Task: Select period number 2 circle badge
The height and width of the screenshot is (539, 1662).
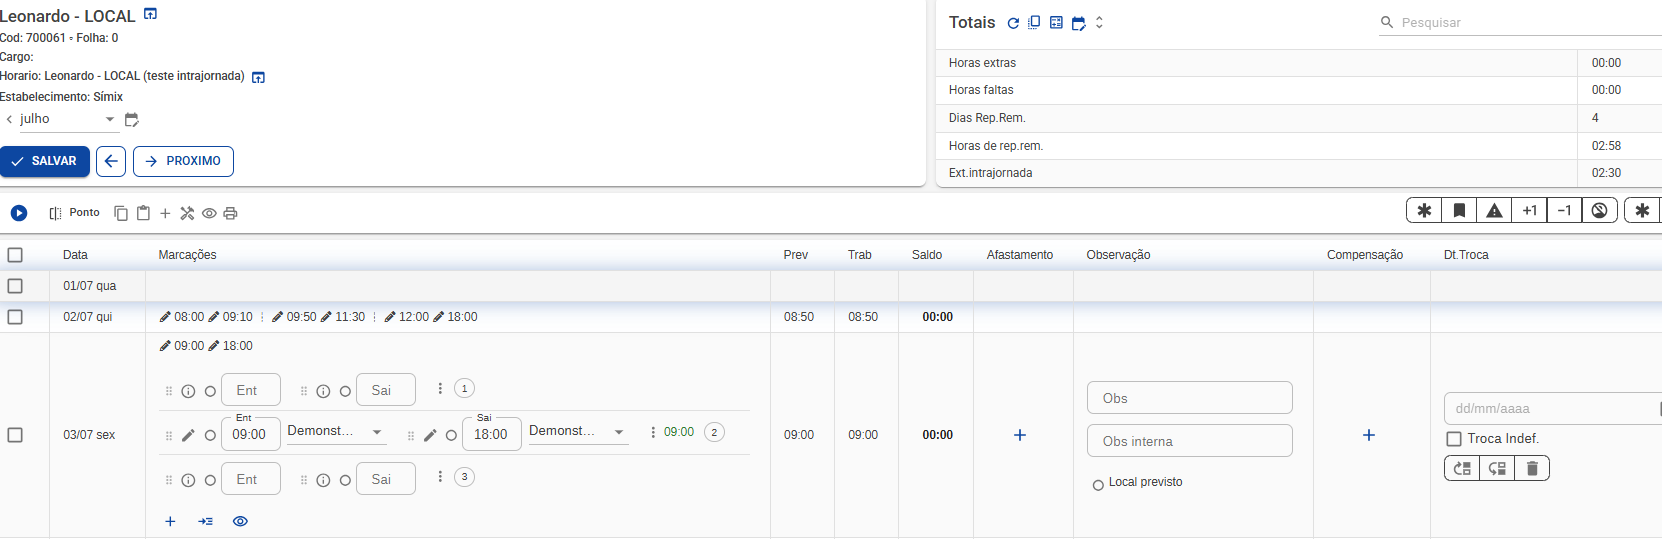Action: [714, 432]
